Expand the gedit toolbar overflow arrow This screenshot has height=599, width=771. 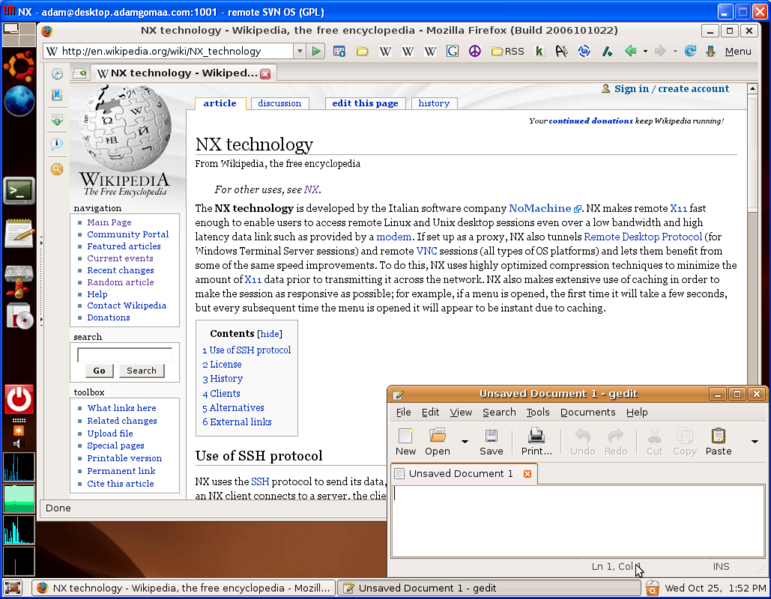(x=755, y=442)
